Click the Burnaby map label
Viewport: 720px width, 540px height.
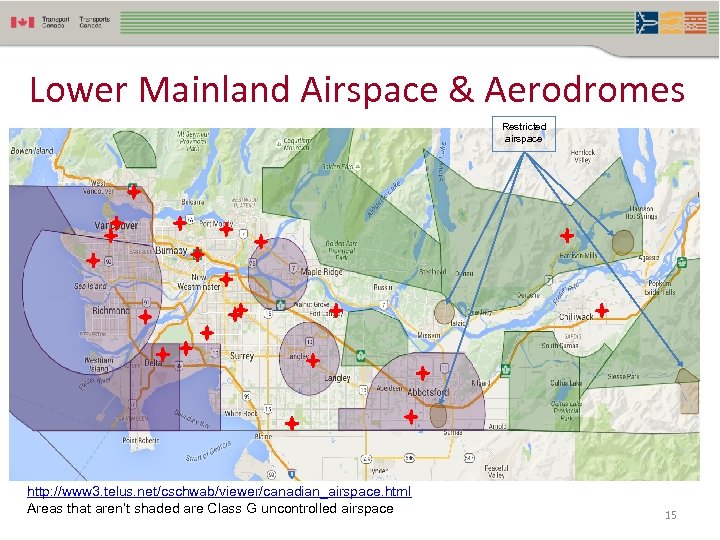pyautogui.click(x=171, y=251)
